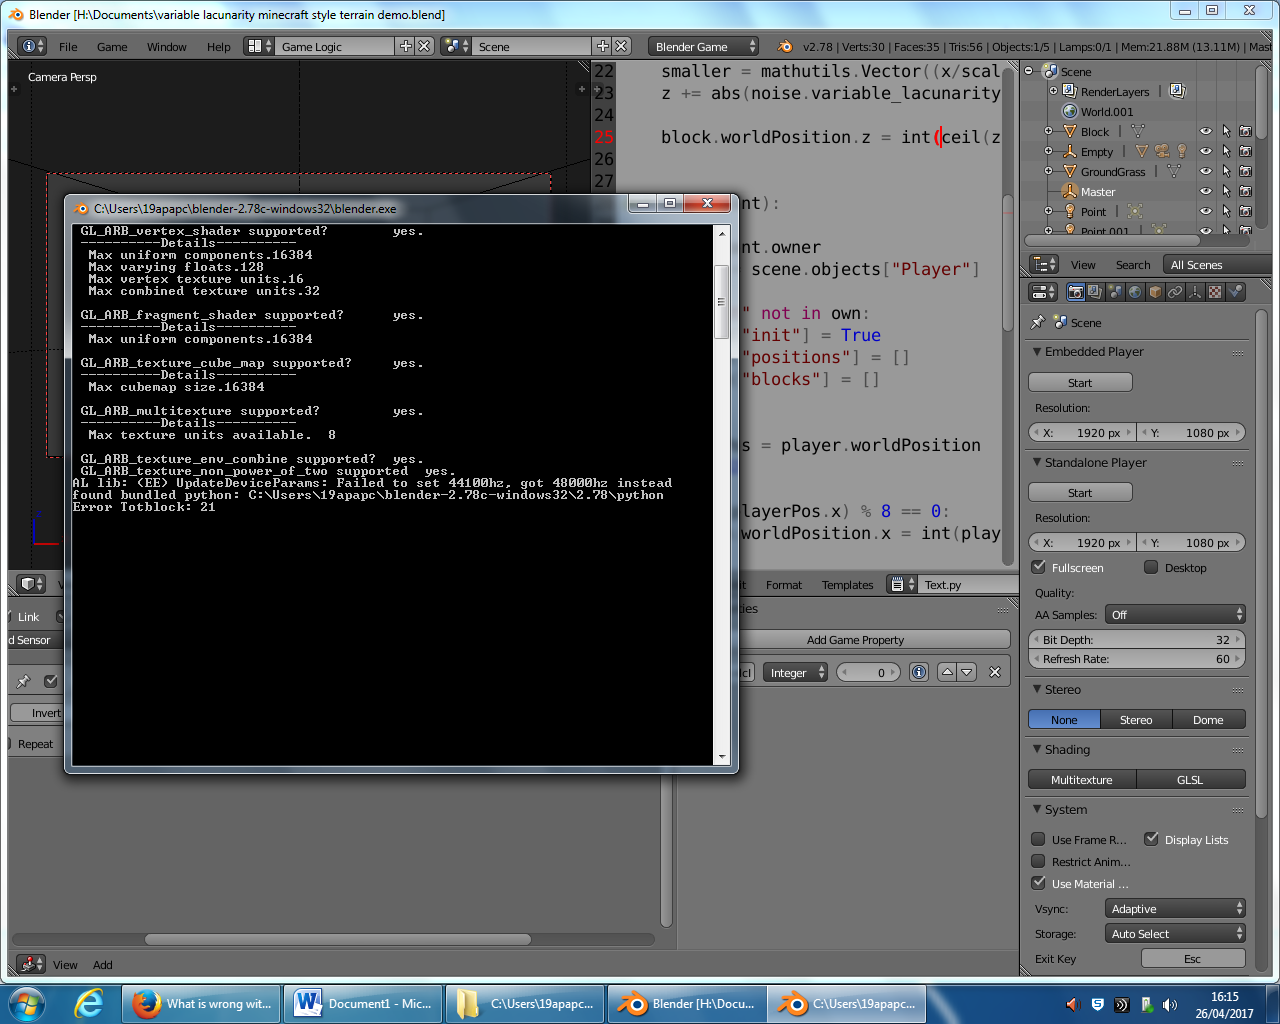Open the Game menu
The height and width of the screenshot is (1024, 1280).
112,47
